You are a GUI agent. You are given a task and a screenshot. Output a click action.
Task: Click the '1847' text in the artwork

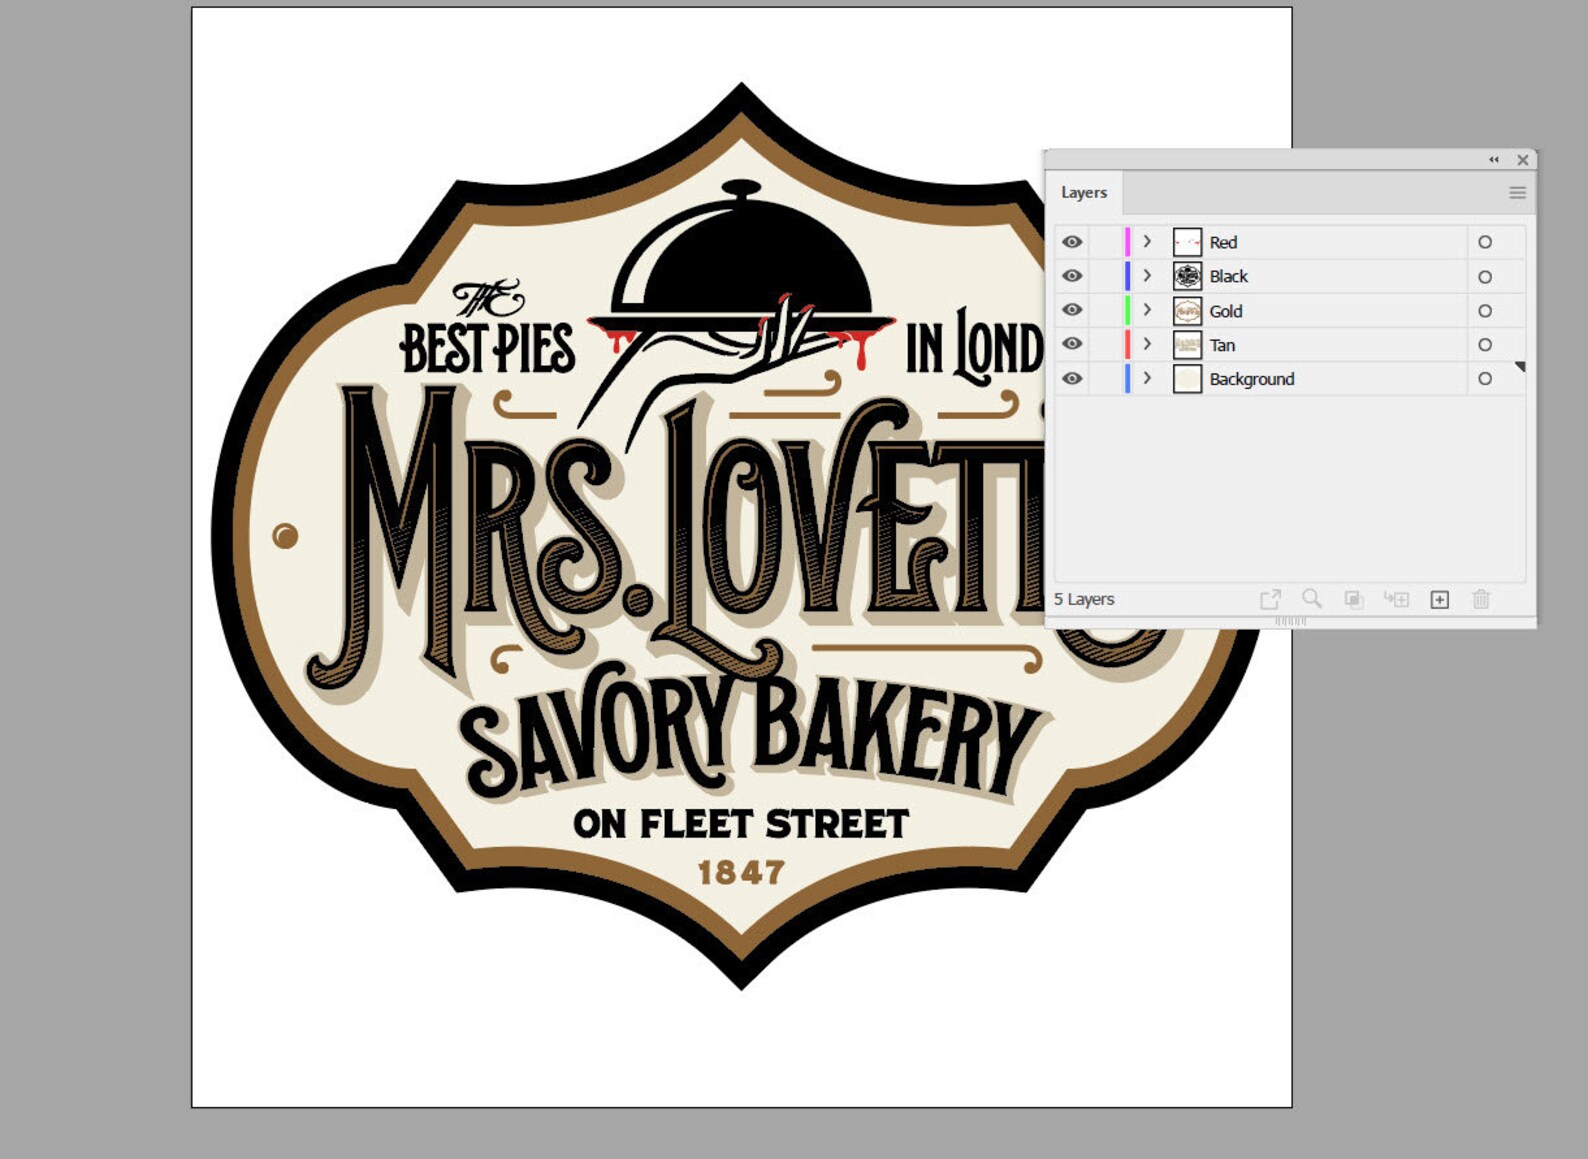[741, 873]
